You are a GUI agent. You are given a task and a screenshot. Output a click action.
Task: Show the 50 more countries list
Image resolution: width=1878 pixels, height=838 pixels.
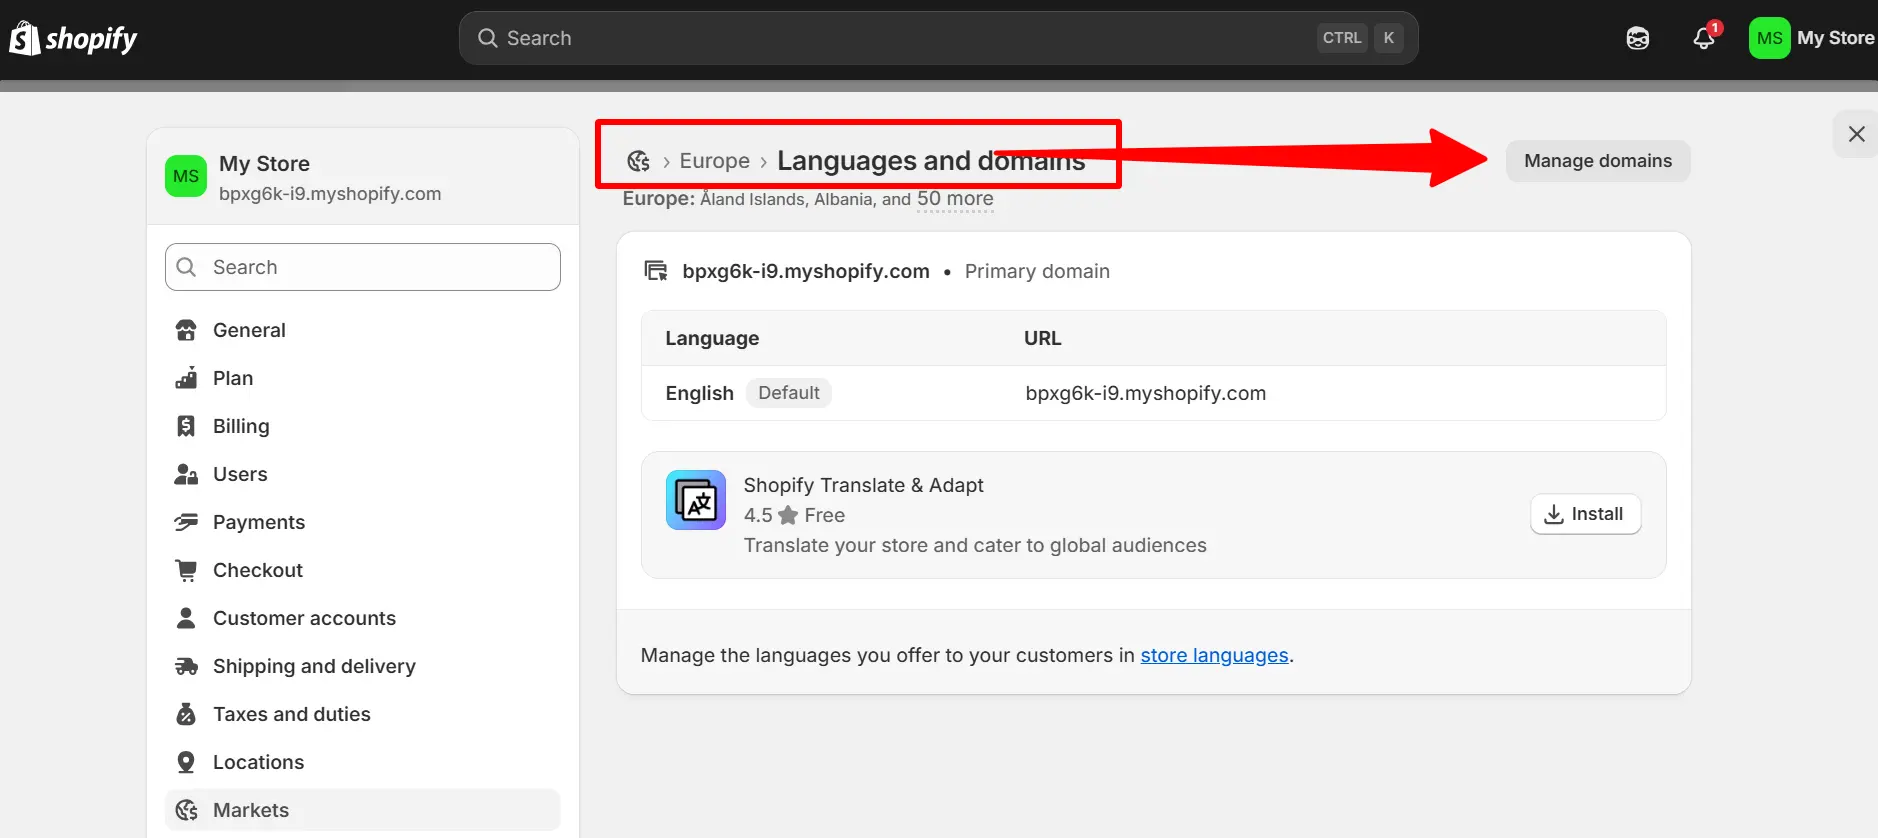(x=955, y=199)
